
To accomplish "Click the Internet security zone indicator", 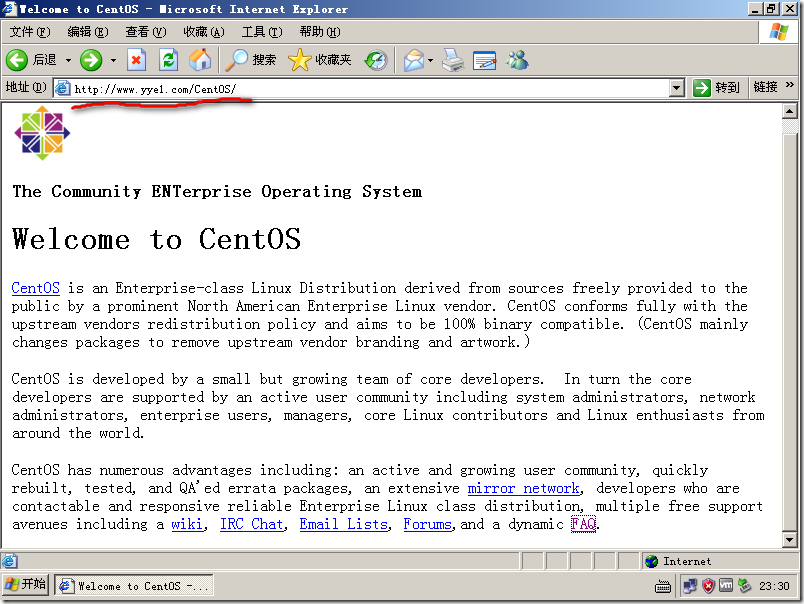I will click(718, 561).
